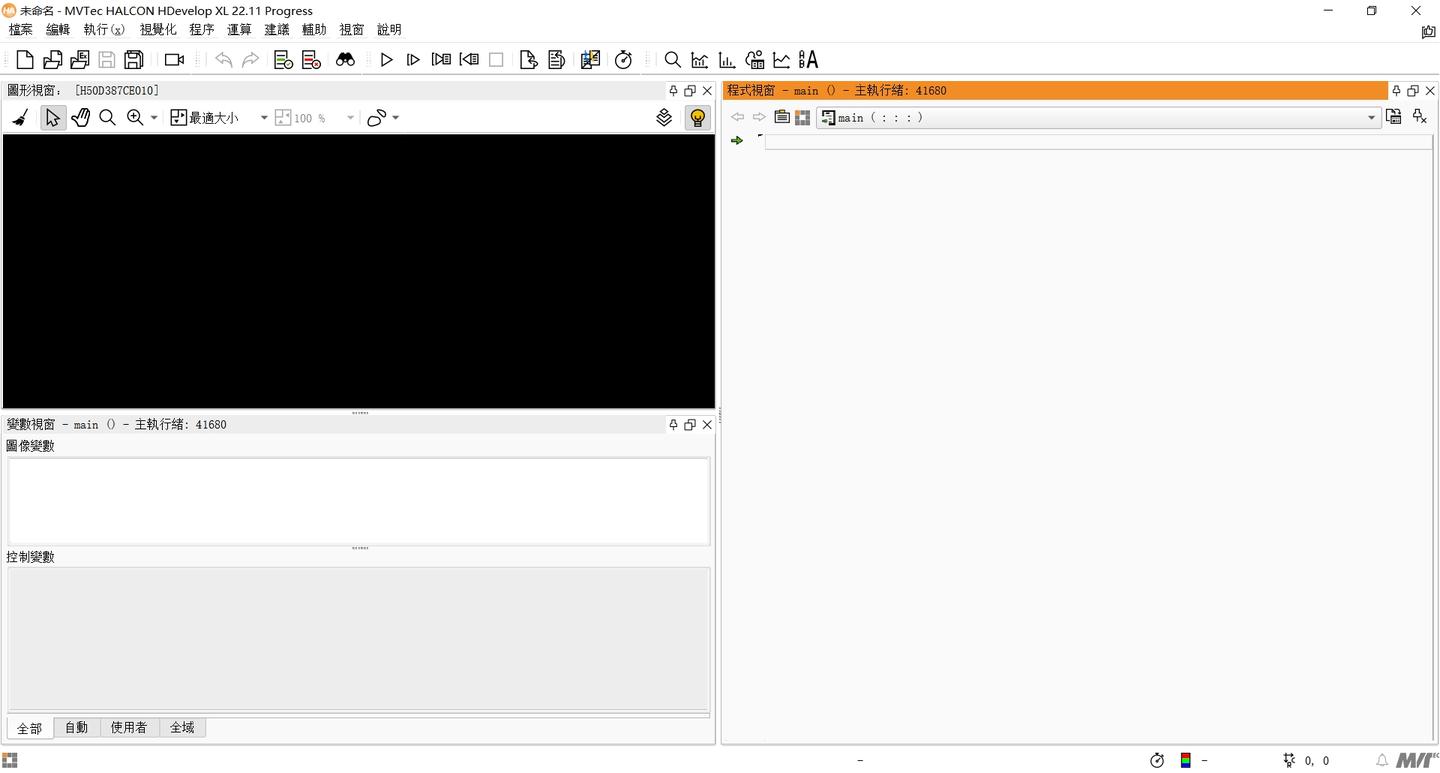1440x773 pixels.
Task: Expand the zoom tool dropdown arrow
Action: [154, 118]
